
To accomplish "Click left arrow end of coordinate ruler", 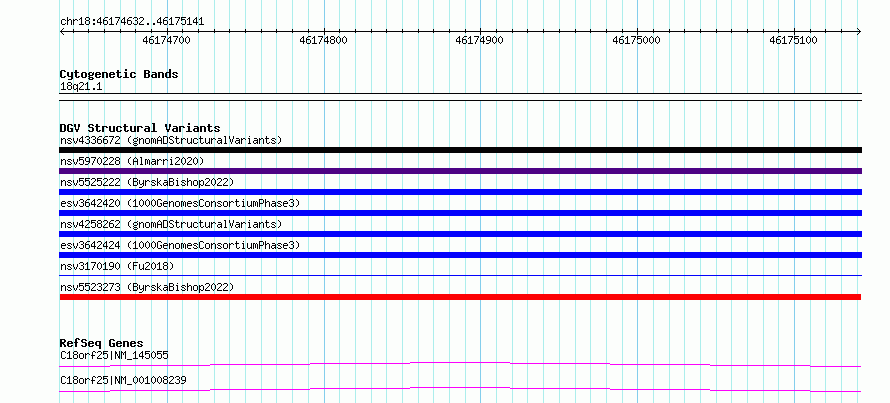I will (x=62, y=31).
